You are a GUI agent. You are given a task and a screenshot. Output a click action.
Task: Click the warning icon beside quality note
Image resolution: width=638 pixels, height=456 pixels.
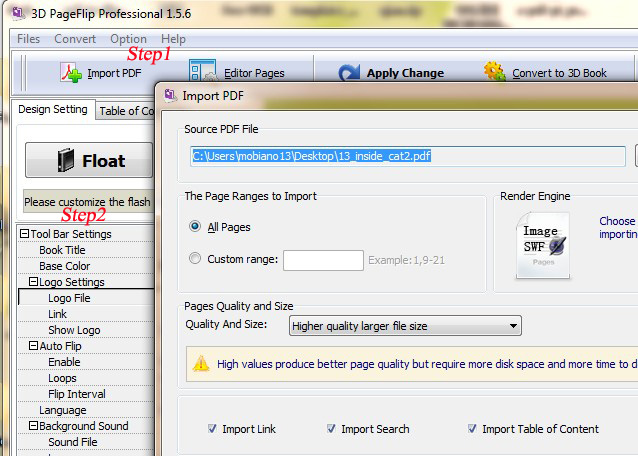pos(201,363)
